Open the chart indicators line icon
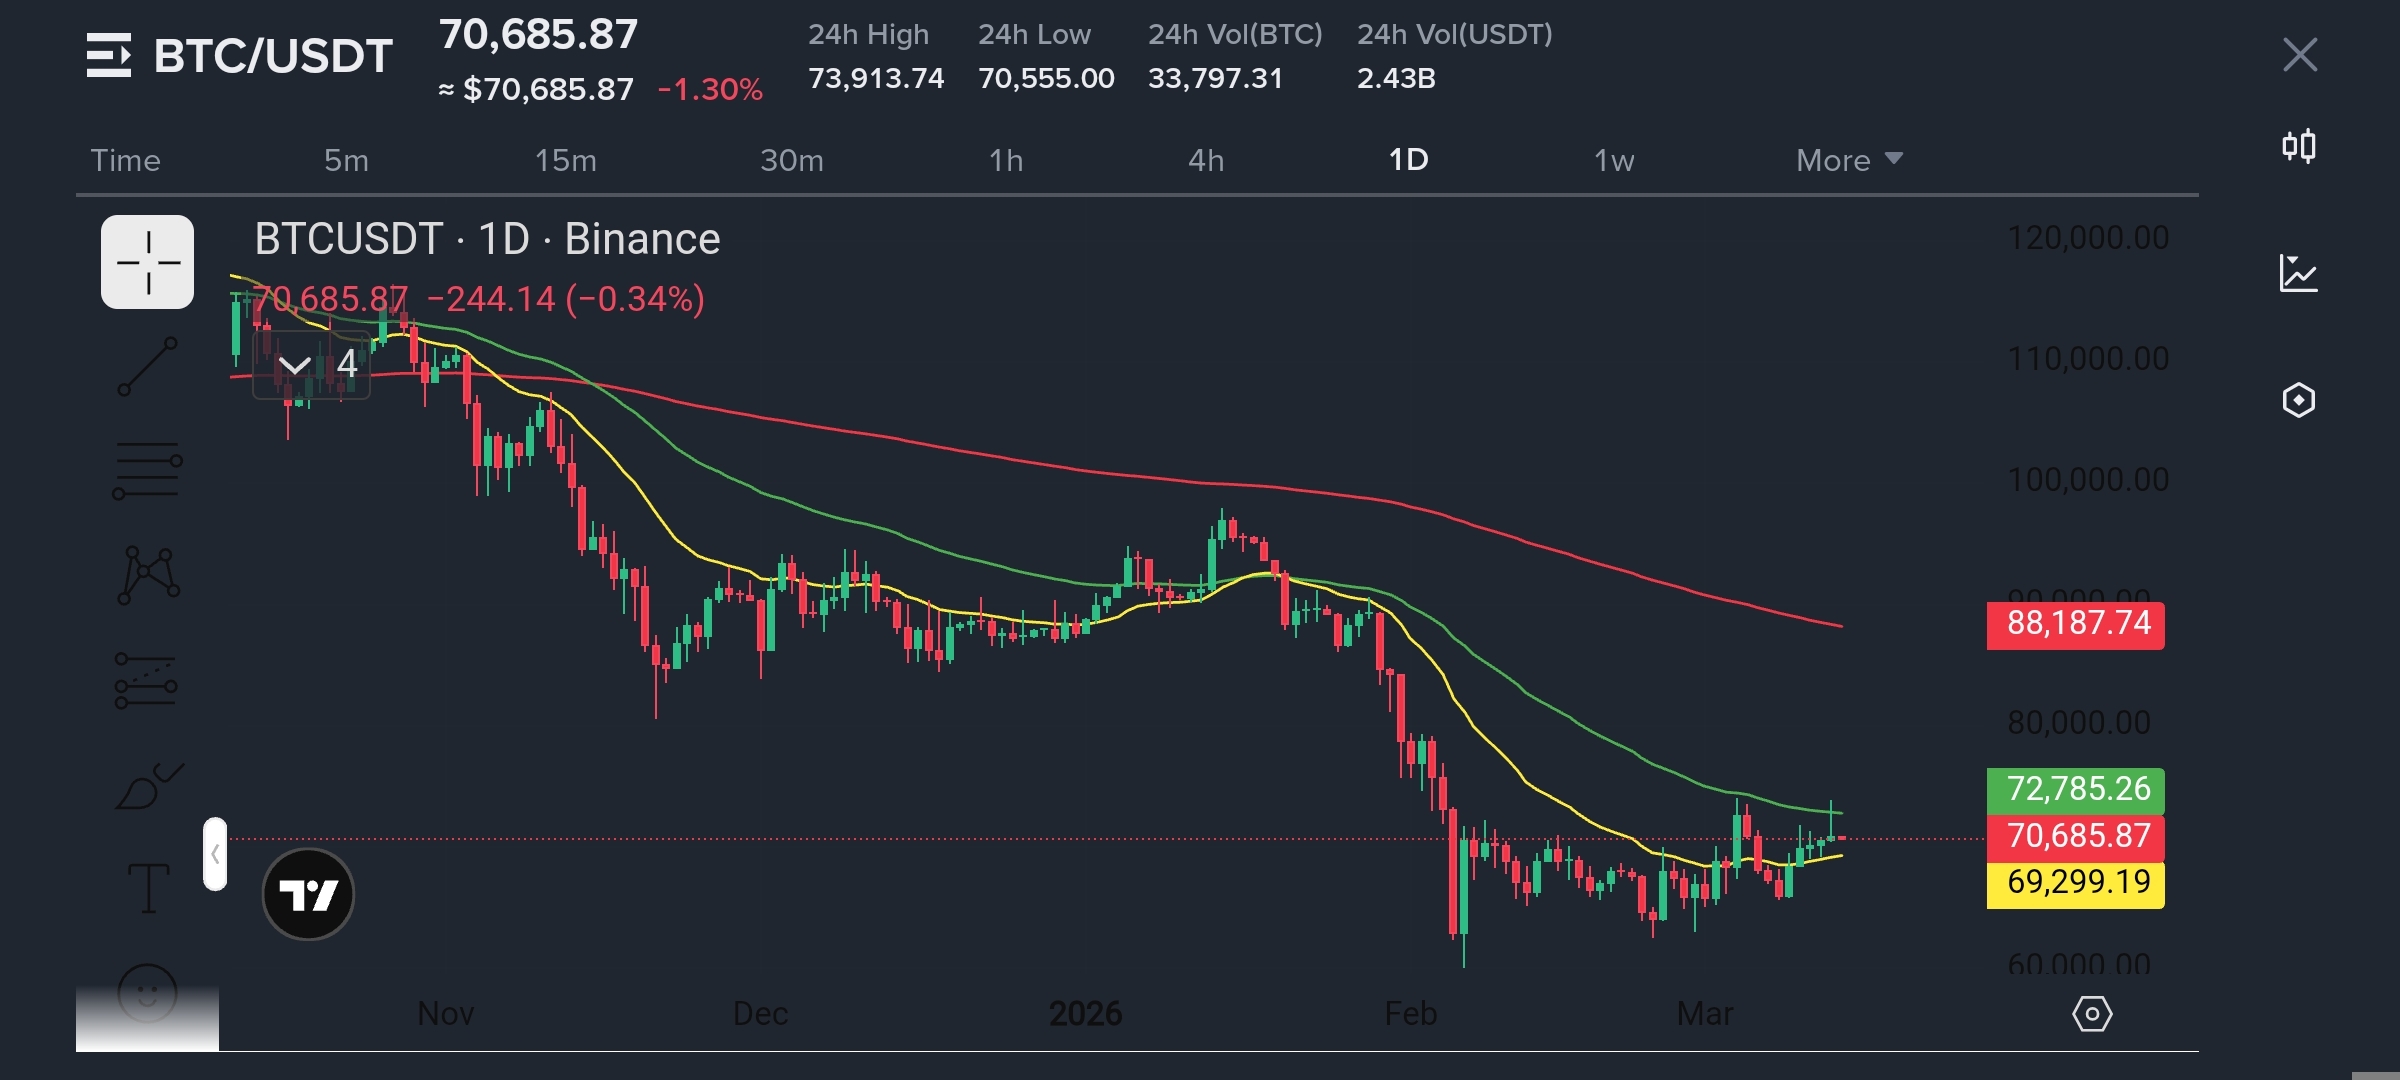The image size is (2400, 1080). (x=2298, y=273)
